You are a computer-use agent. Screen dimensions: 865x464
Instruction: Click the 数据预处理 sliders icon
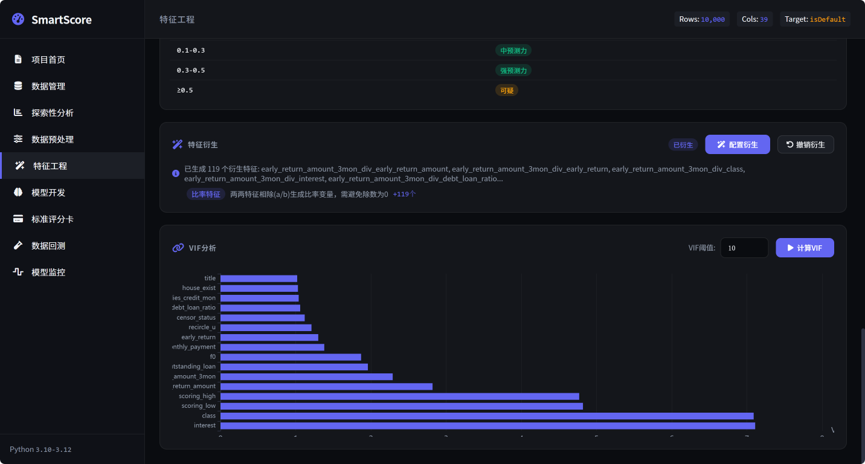coord(18,138)
